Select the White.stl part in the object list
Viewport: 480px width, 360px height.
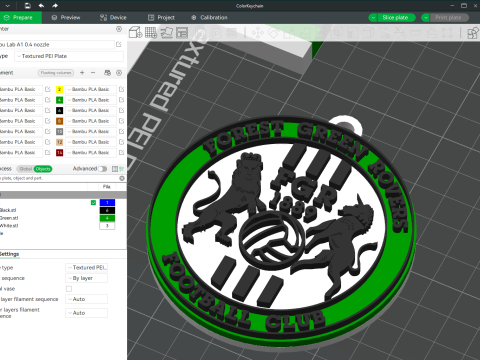[9, 226]
